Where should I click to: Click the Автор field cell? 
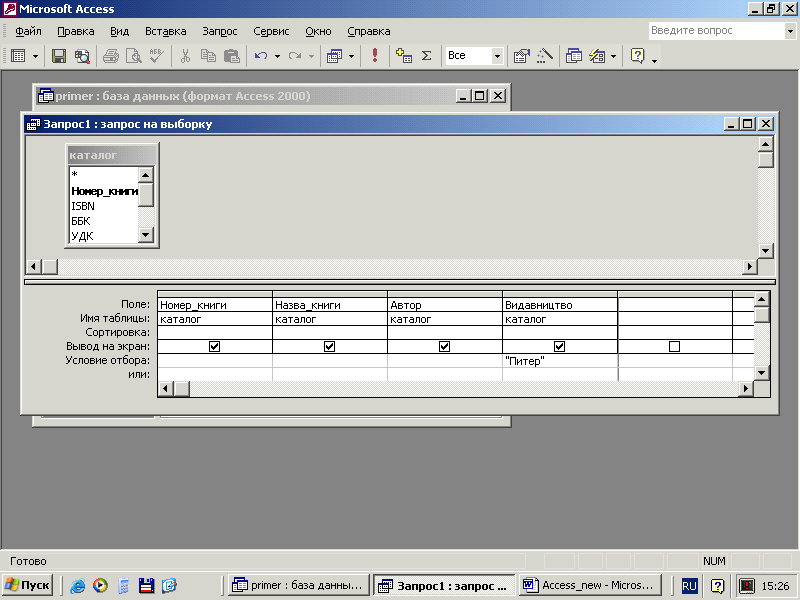(x=445, y=305)
